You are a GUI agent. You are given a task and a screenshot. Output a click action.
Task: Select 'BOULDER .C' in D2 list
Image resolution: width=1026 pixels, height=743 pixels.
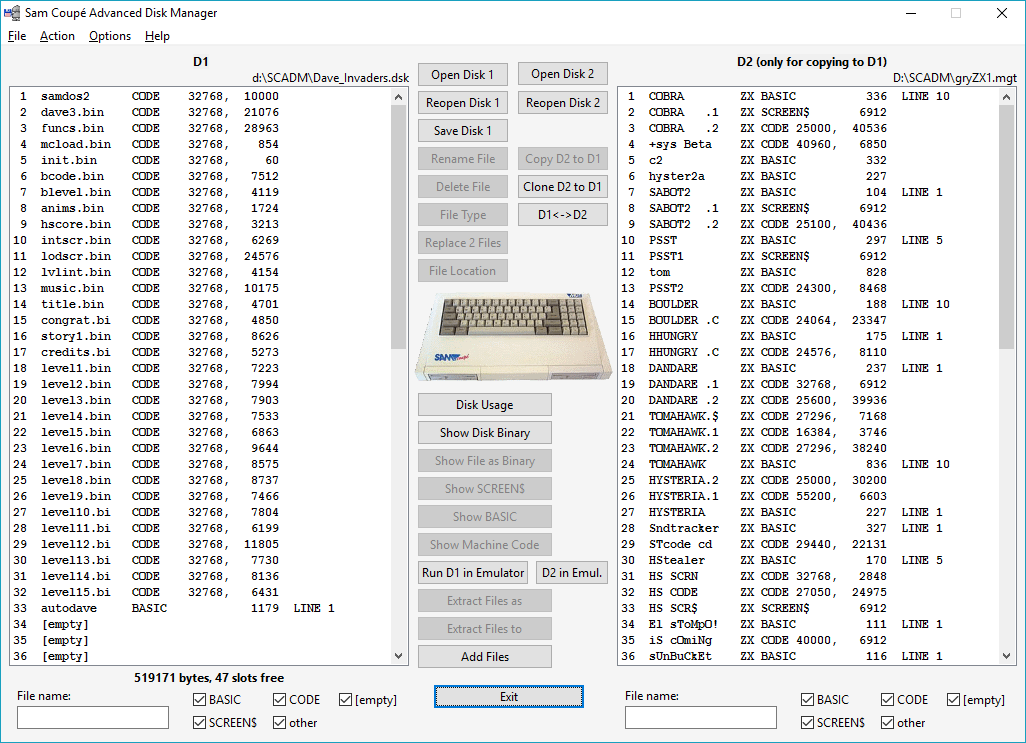tap(808, 320)
